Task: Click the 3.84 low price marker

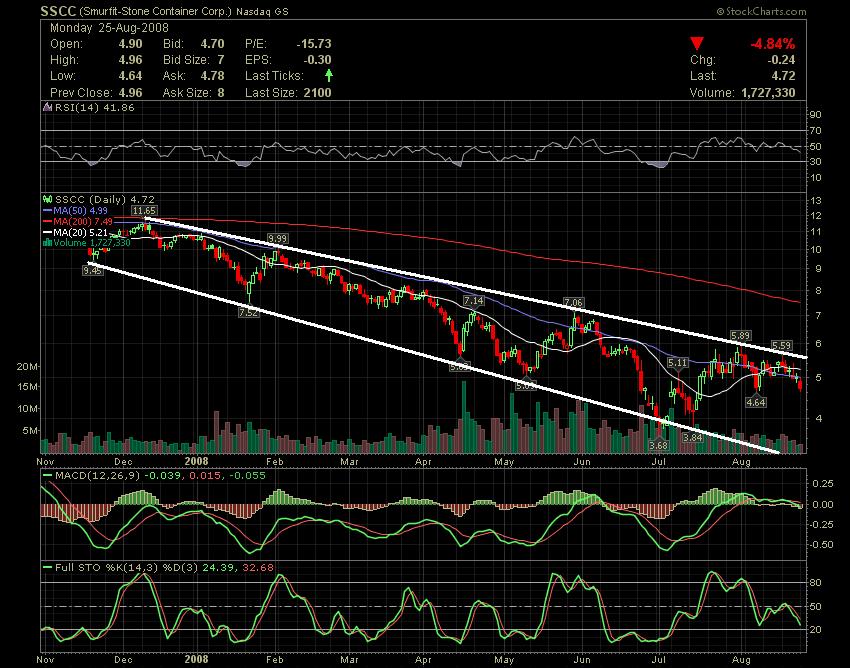Action: coord(692,437)
